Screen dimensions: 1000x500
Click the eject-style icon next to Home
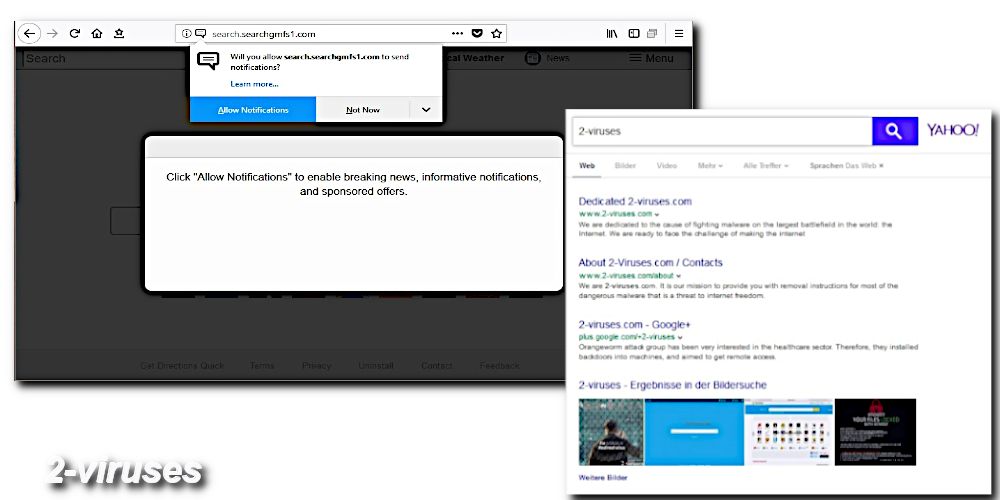point(119,34)
